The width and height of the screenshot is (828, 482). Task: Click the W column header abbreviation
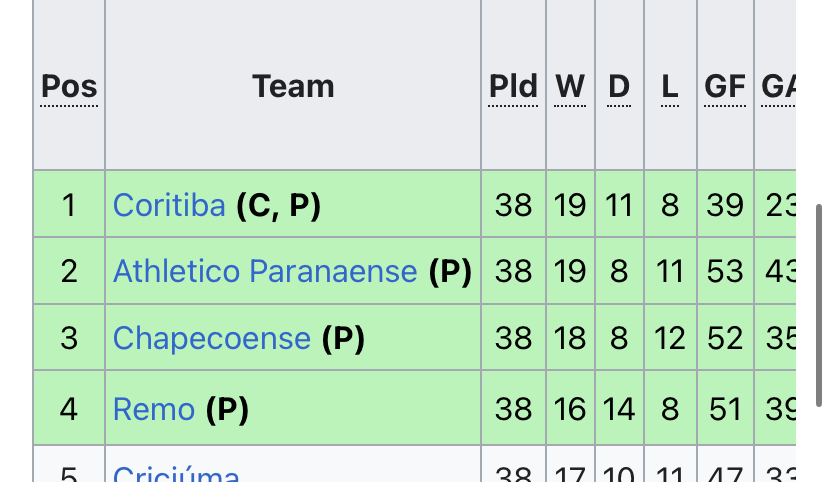click(570, 86)
